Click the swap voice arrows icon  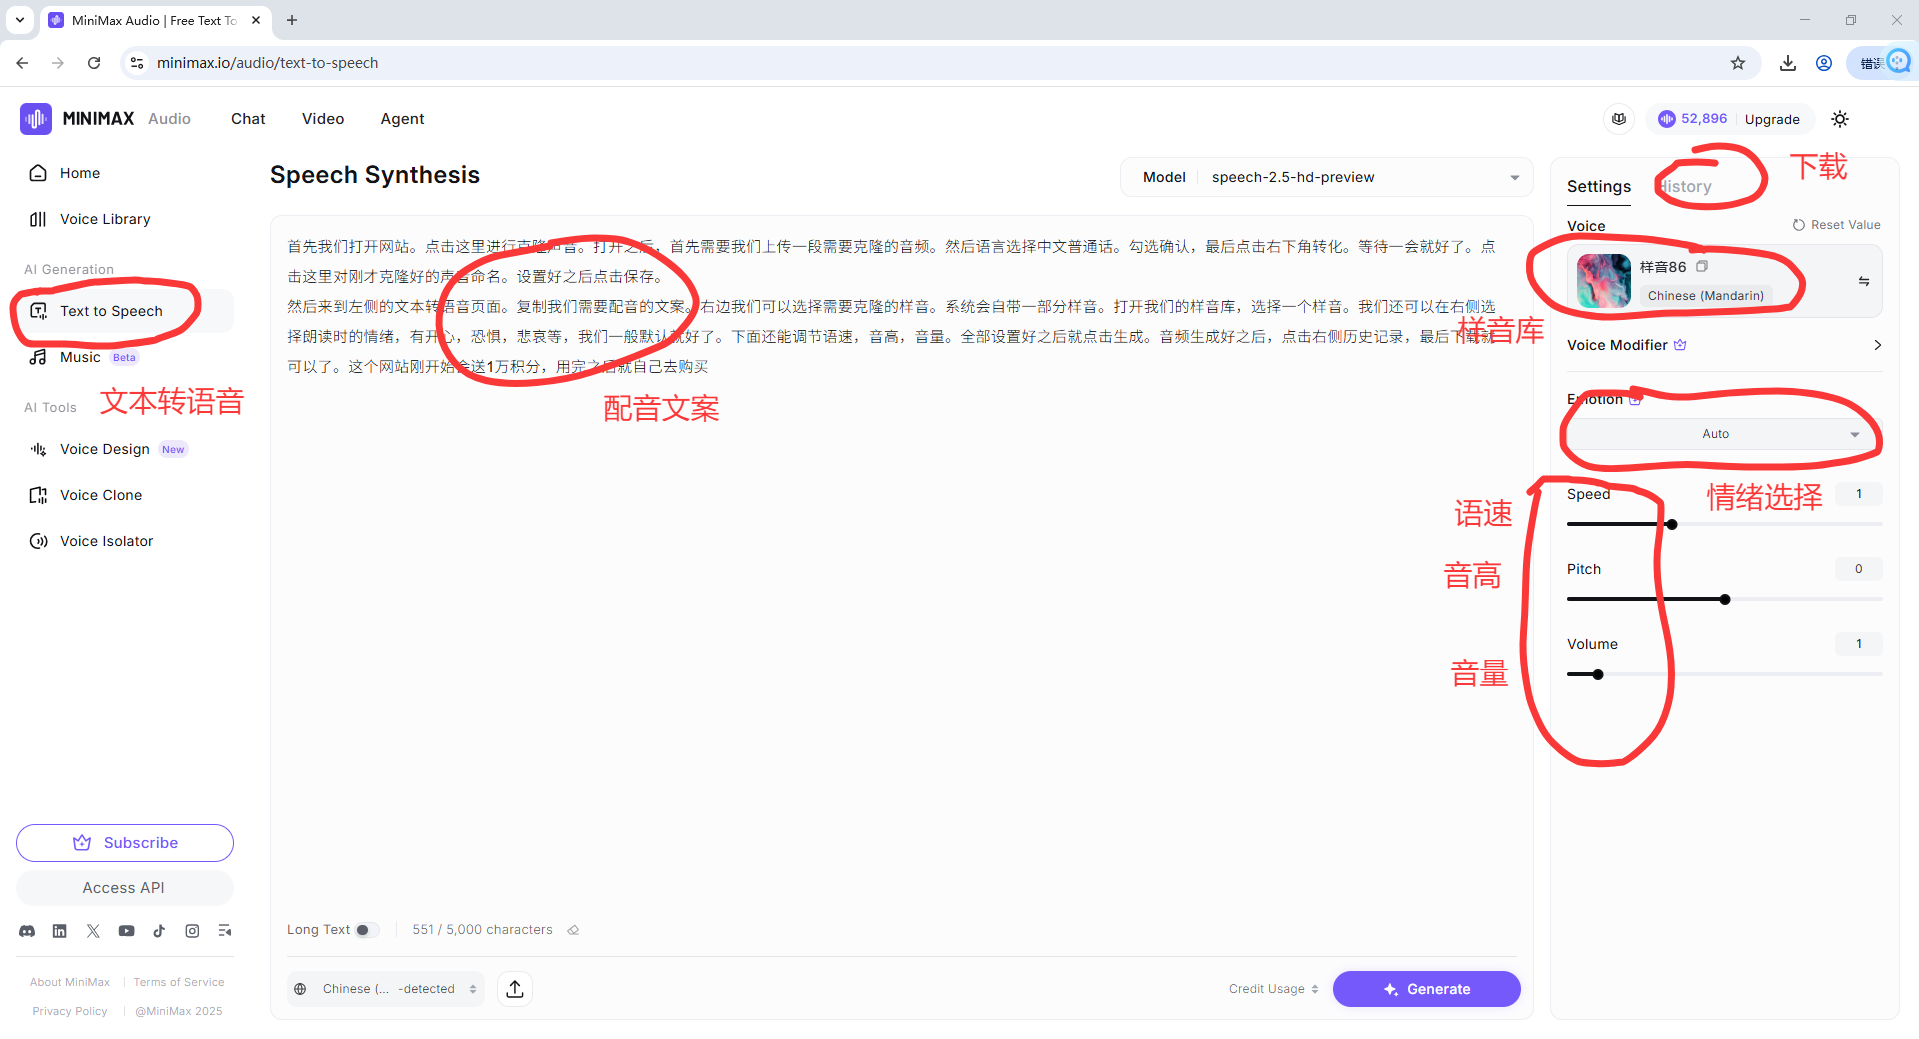tap(1864, 281)
